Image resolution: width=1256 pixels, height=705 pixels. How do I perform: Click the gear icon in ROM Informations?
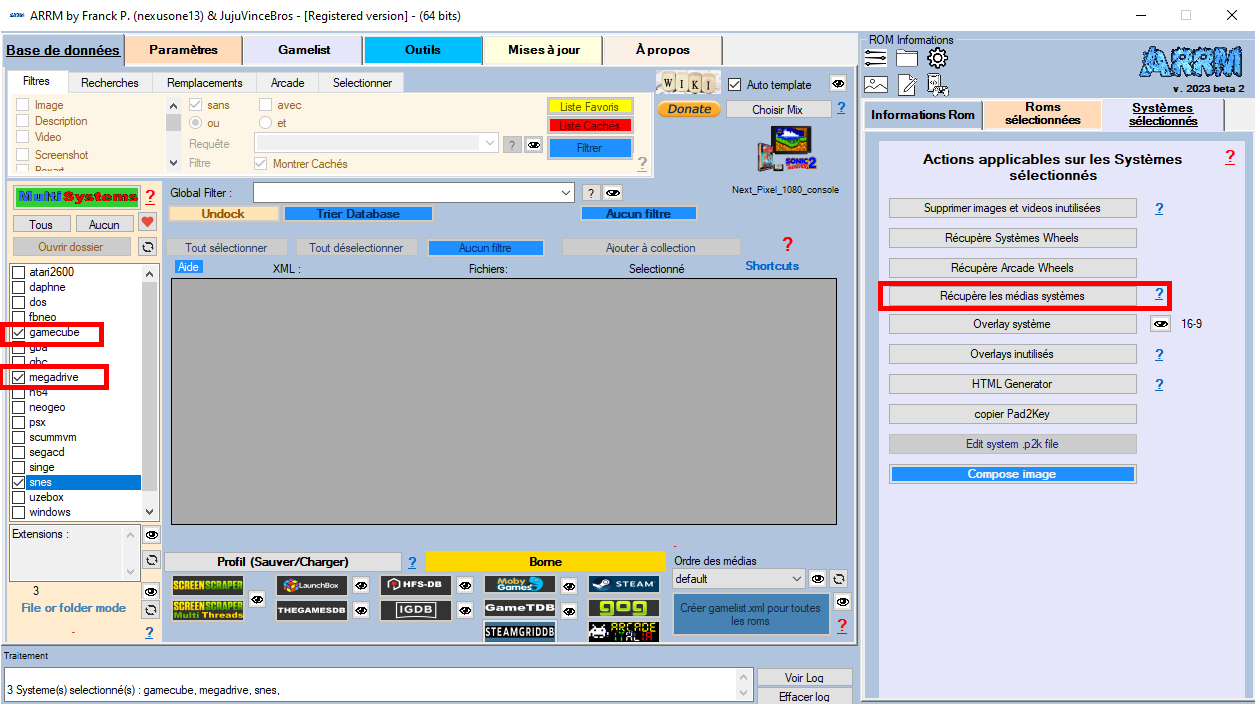coord(937,59)
